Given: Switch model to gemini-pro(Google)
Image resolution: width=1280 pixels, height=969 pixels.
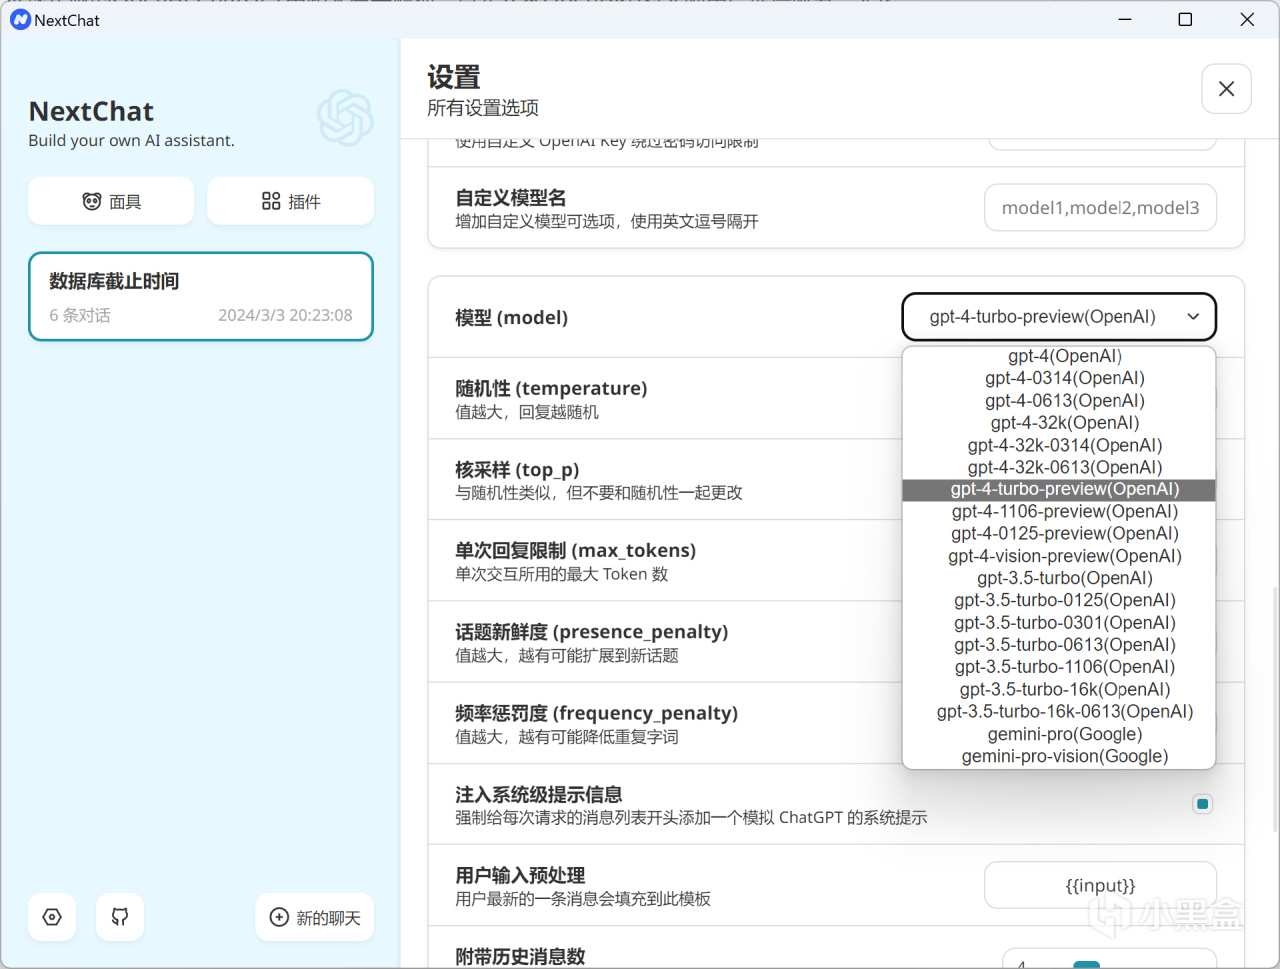Looking at the screenshot, I should [x=1059, y=734].
